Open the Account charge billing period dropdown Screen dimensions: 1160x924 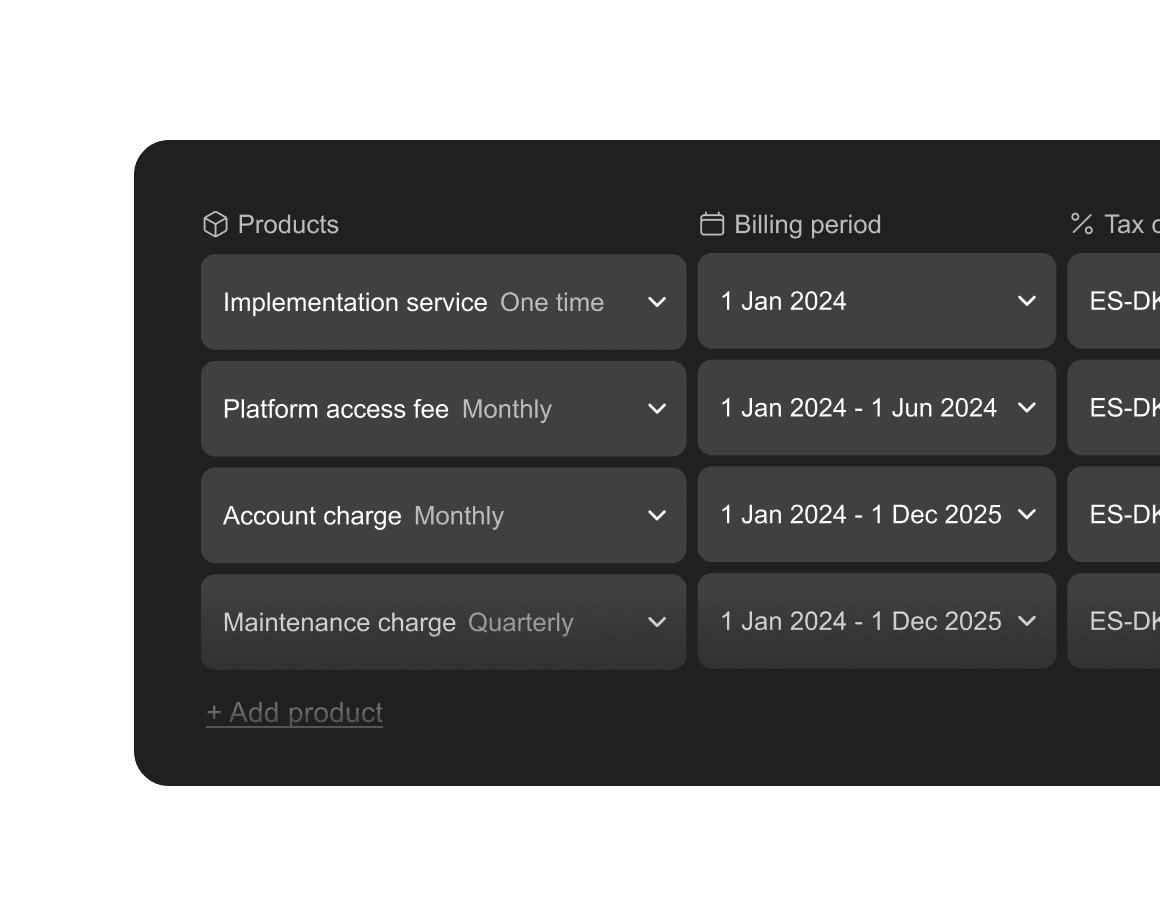click(860, 515)
